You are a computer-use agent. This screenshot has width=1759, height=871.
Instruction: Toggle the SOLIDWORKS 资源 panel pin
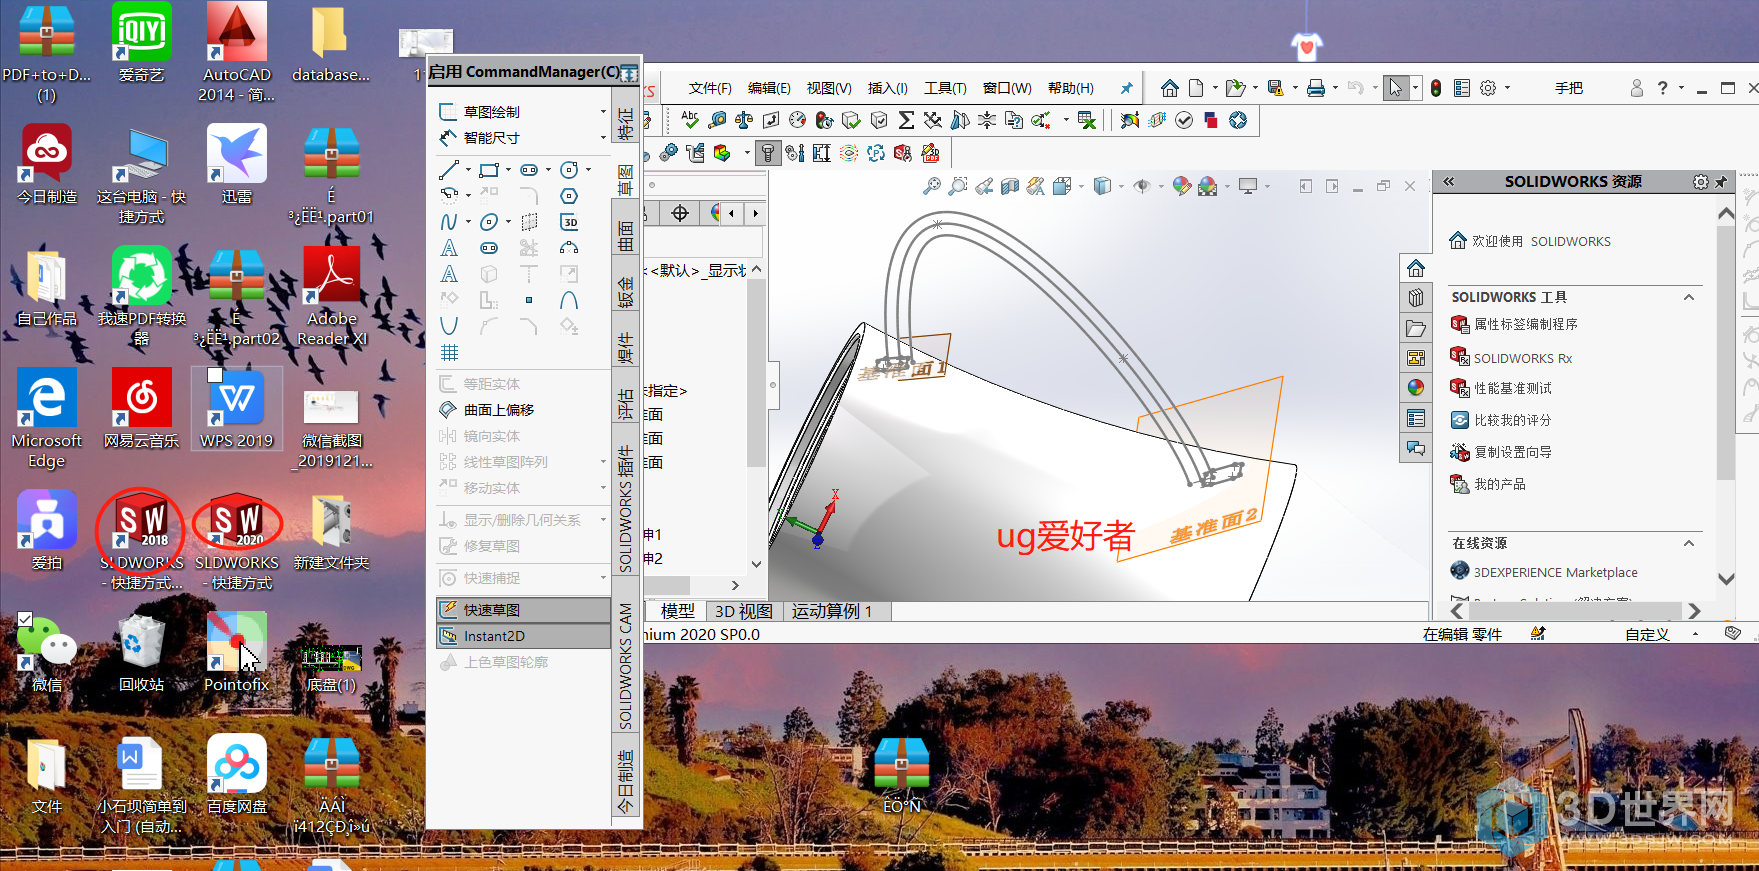(x=1721, y=182)
